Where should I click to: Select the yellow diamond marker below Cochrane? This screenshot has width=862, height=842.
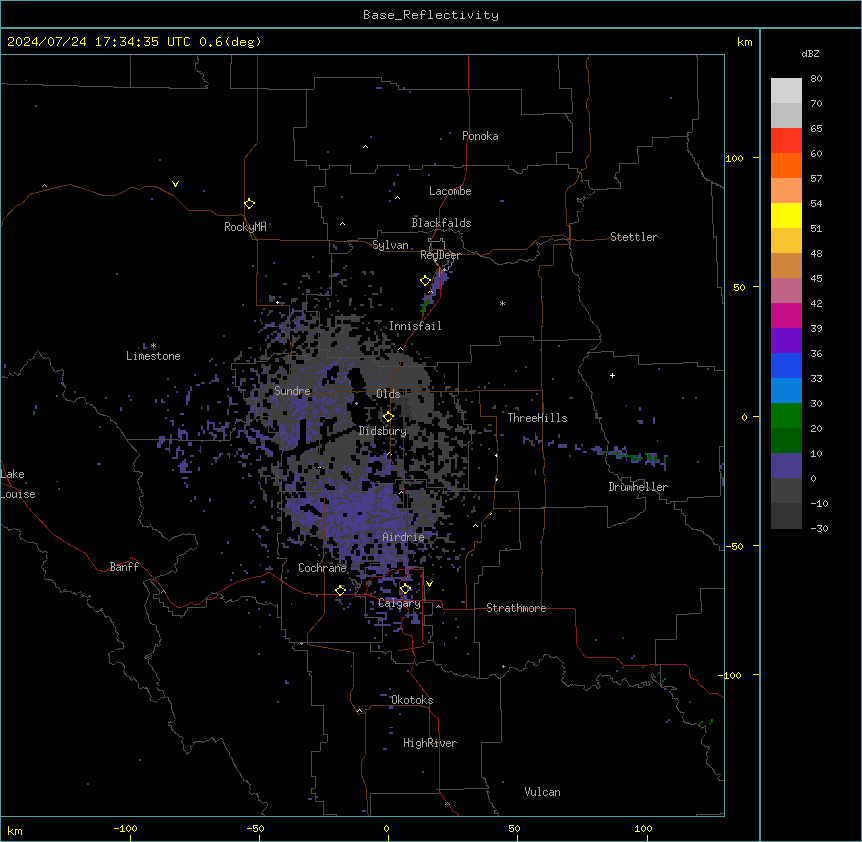pyautogui.click(x=340, y=590)
